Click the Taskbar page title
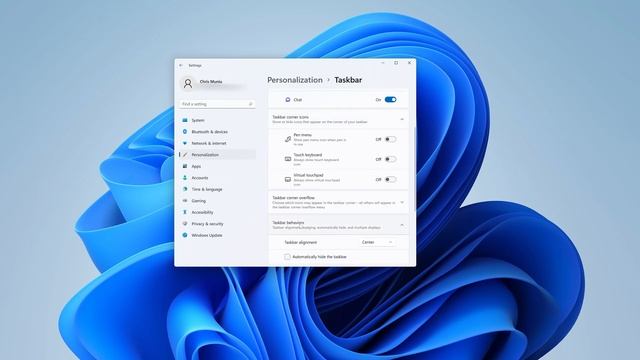The height and width of the screenshot is (360, 640). pyautogui.click(x=348, y=80)
